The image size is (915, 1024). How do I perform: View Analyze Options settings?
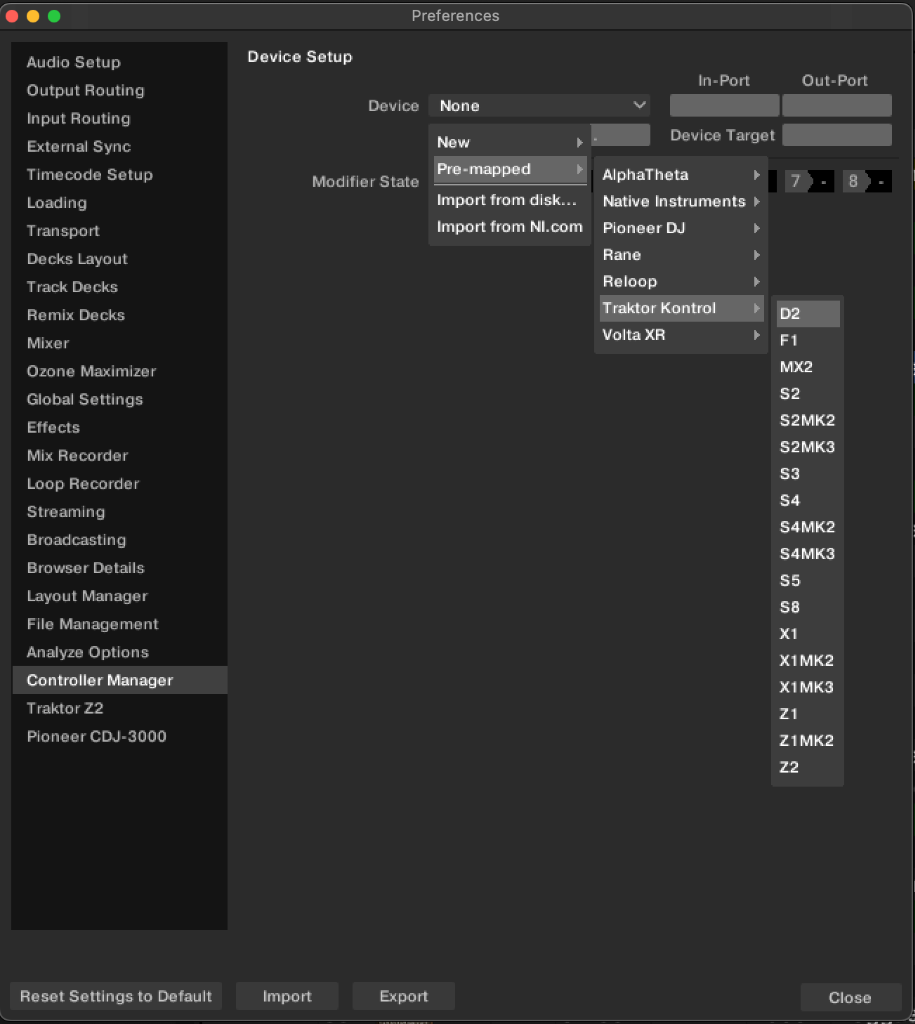tap(120, 652)
